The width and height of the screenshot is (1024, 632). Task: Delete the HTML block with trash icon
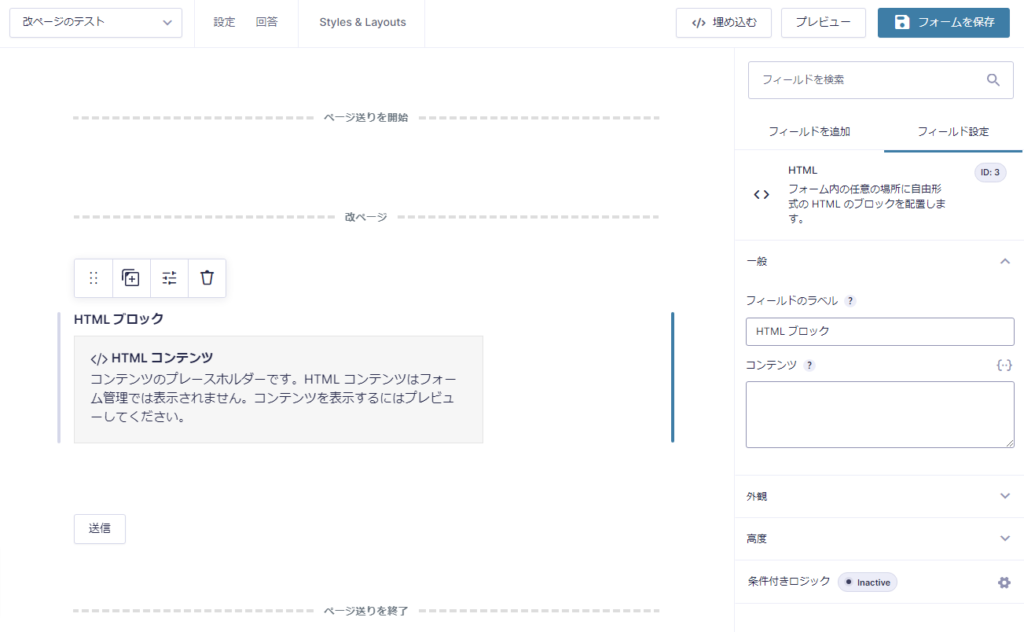click(x=207, y=278)
